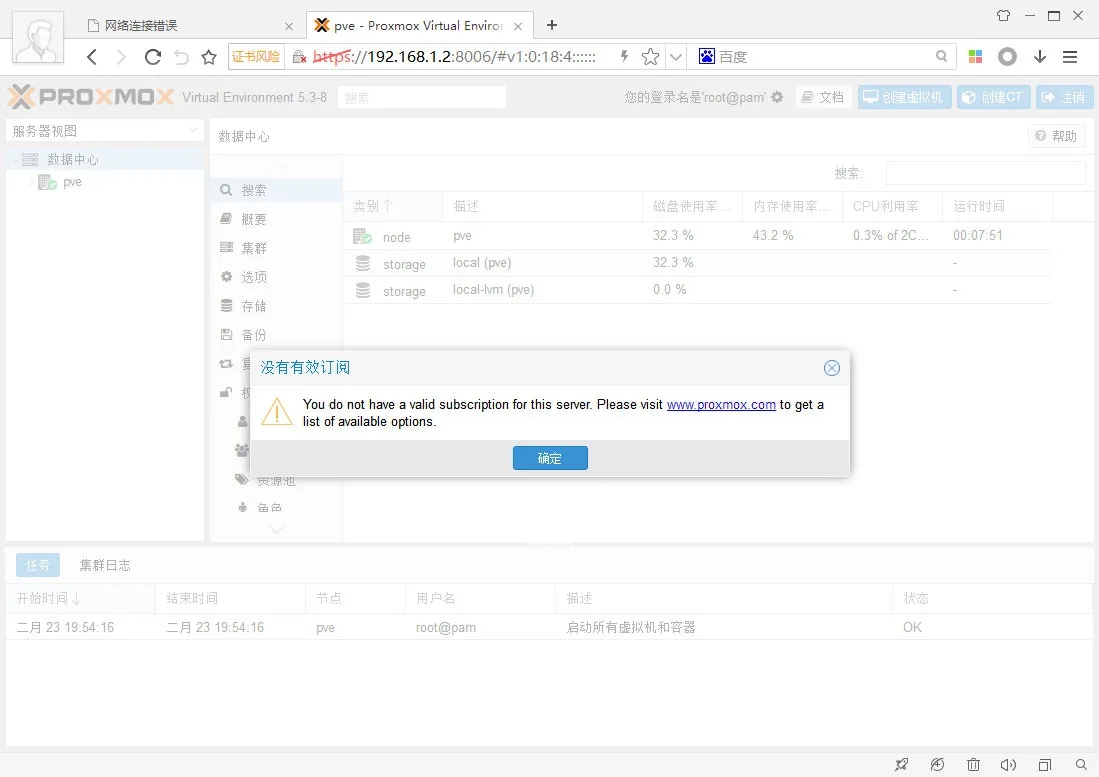Select the node pve row
The height and width of the screenshot is (777, 1099).
697,236
